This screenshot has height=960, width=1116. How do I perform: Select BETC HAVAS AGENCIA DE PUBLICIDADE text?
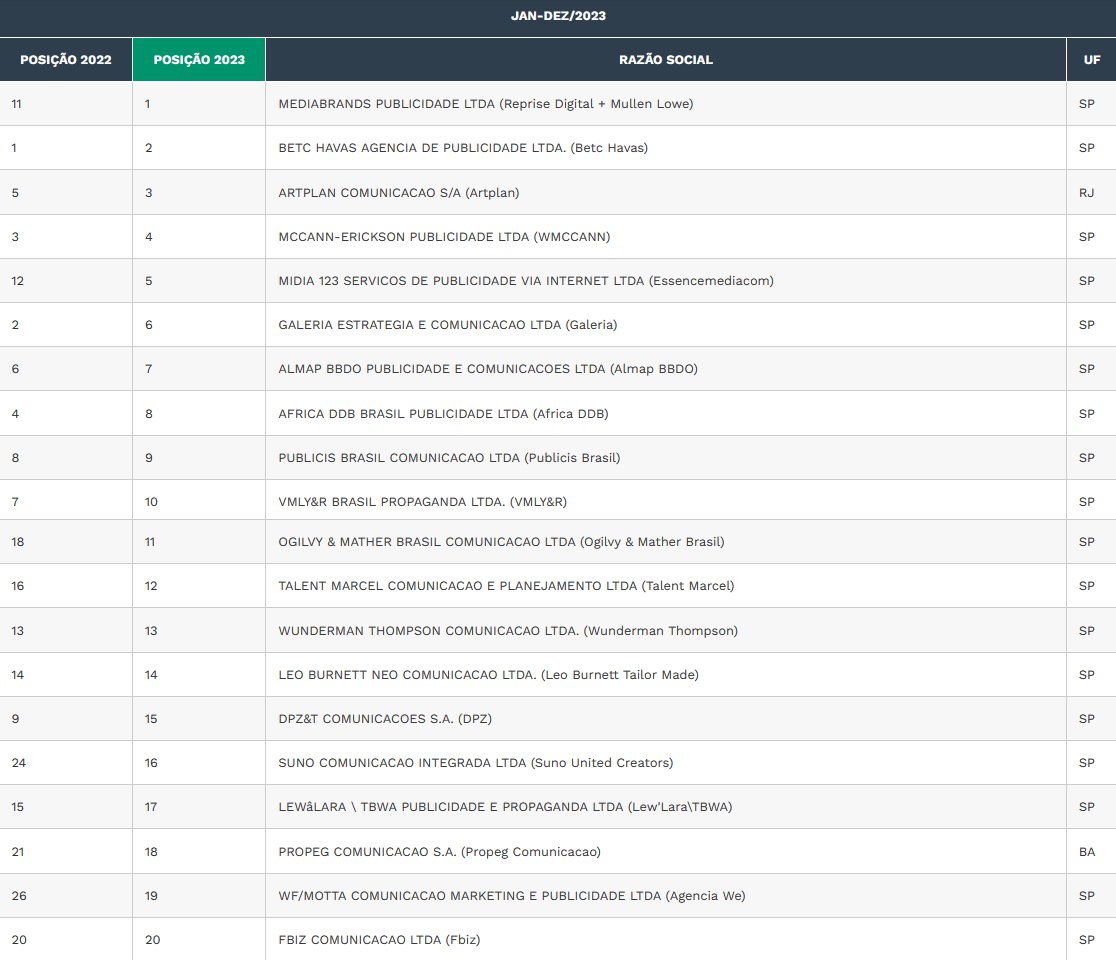tap(463, 148)
